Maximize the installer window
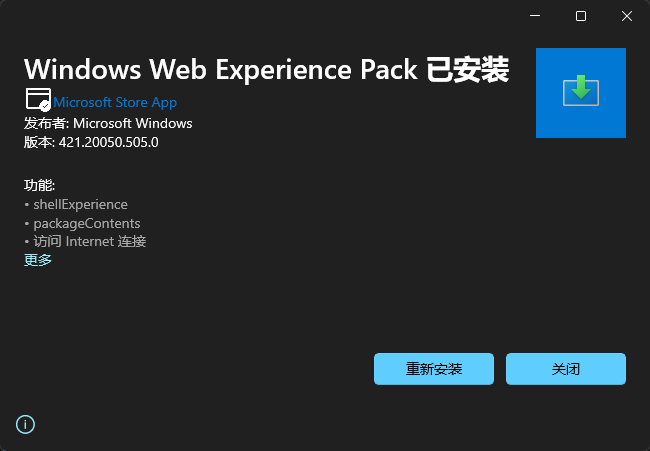The height and width of the screenshot is (451, 650). pos(581,16)
